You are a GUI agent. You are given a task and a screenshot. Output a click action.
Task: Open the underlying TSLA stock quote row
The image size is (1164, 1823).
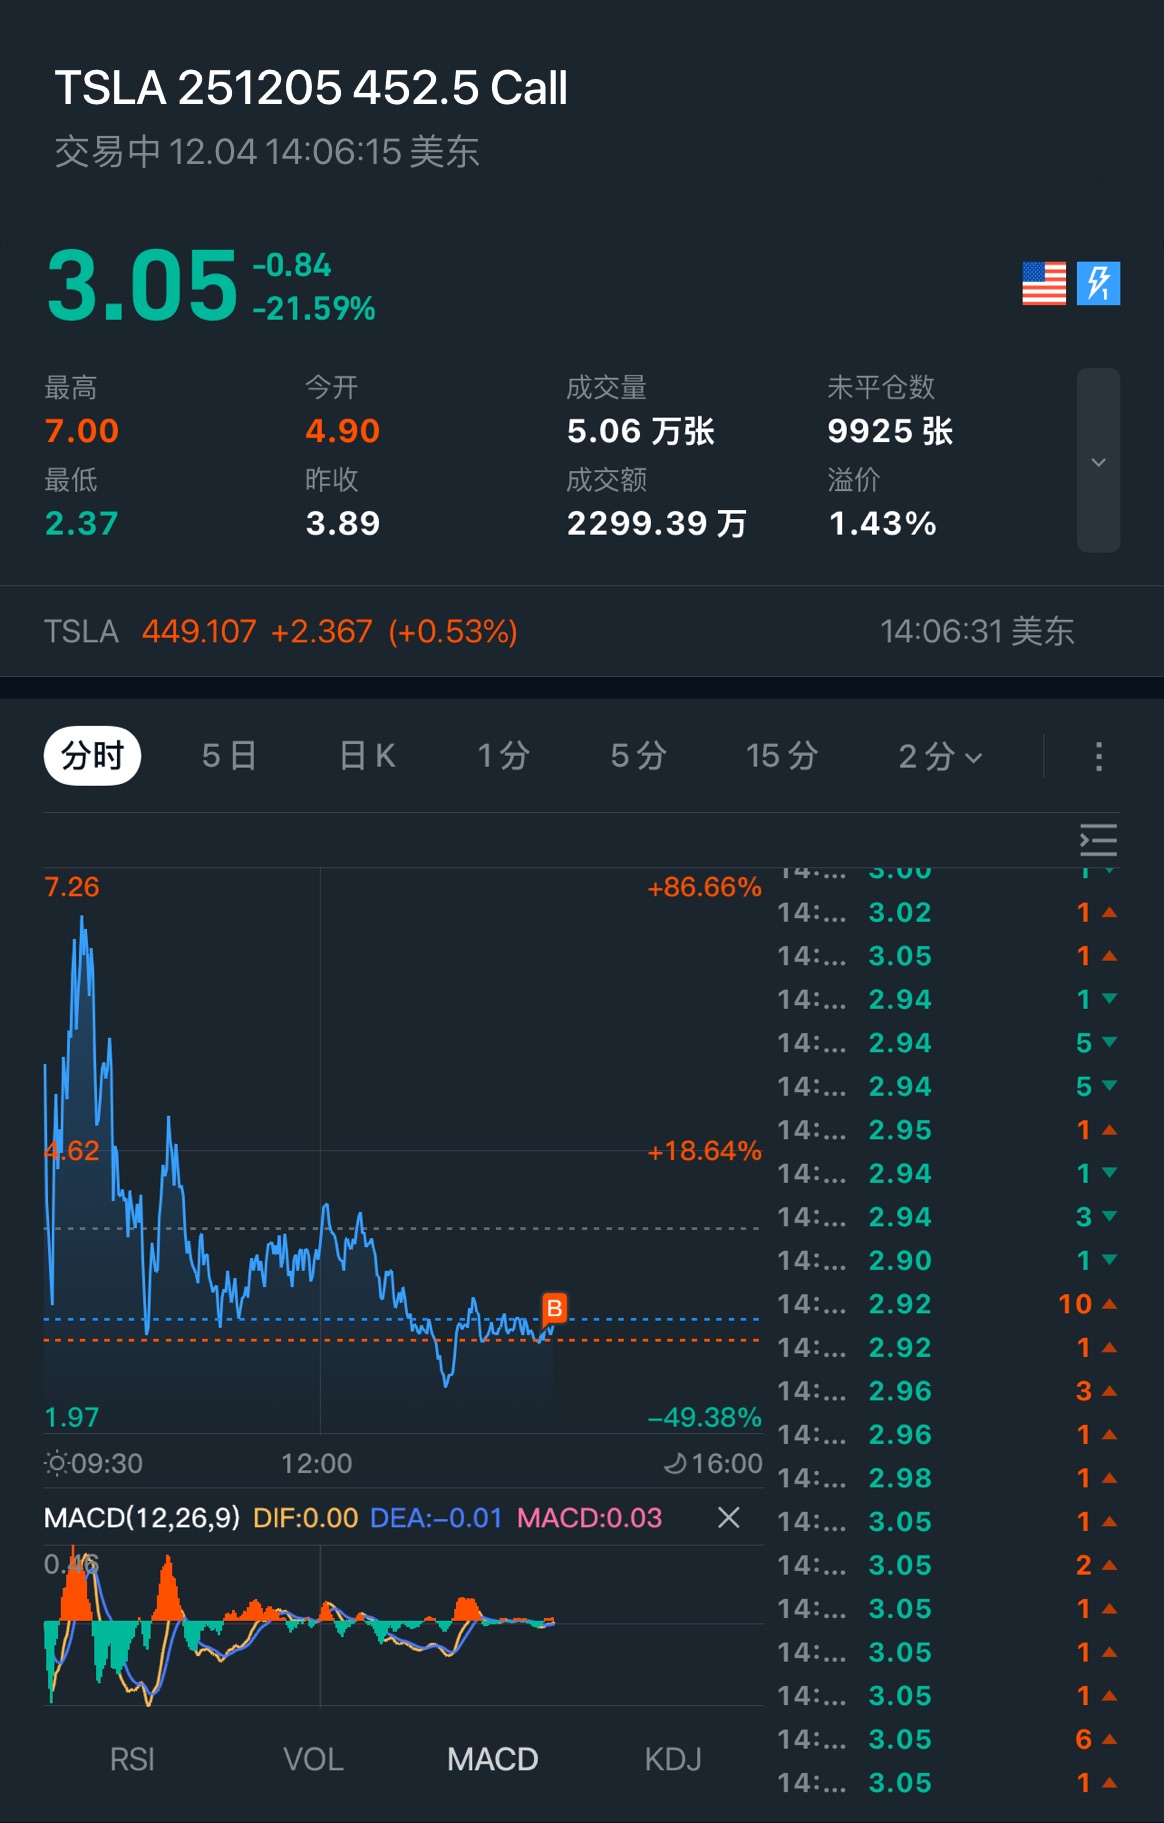(560, 632)
